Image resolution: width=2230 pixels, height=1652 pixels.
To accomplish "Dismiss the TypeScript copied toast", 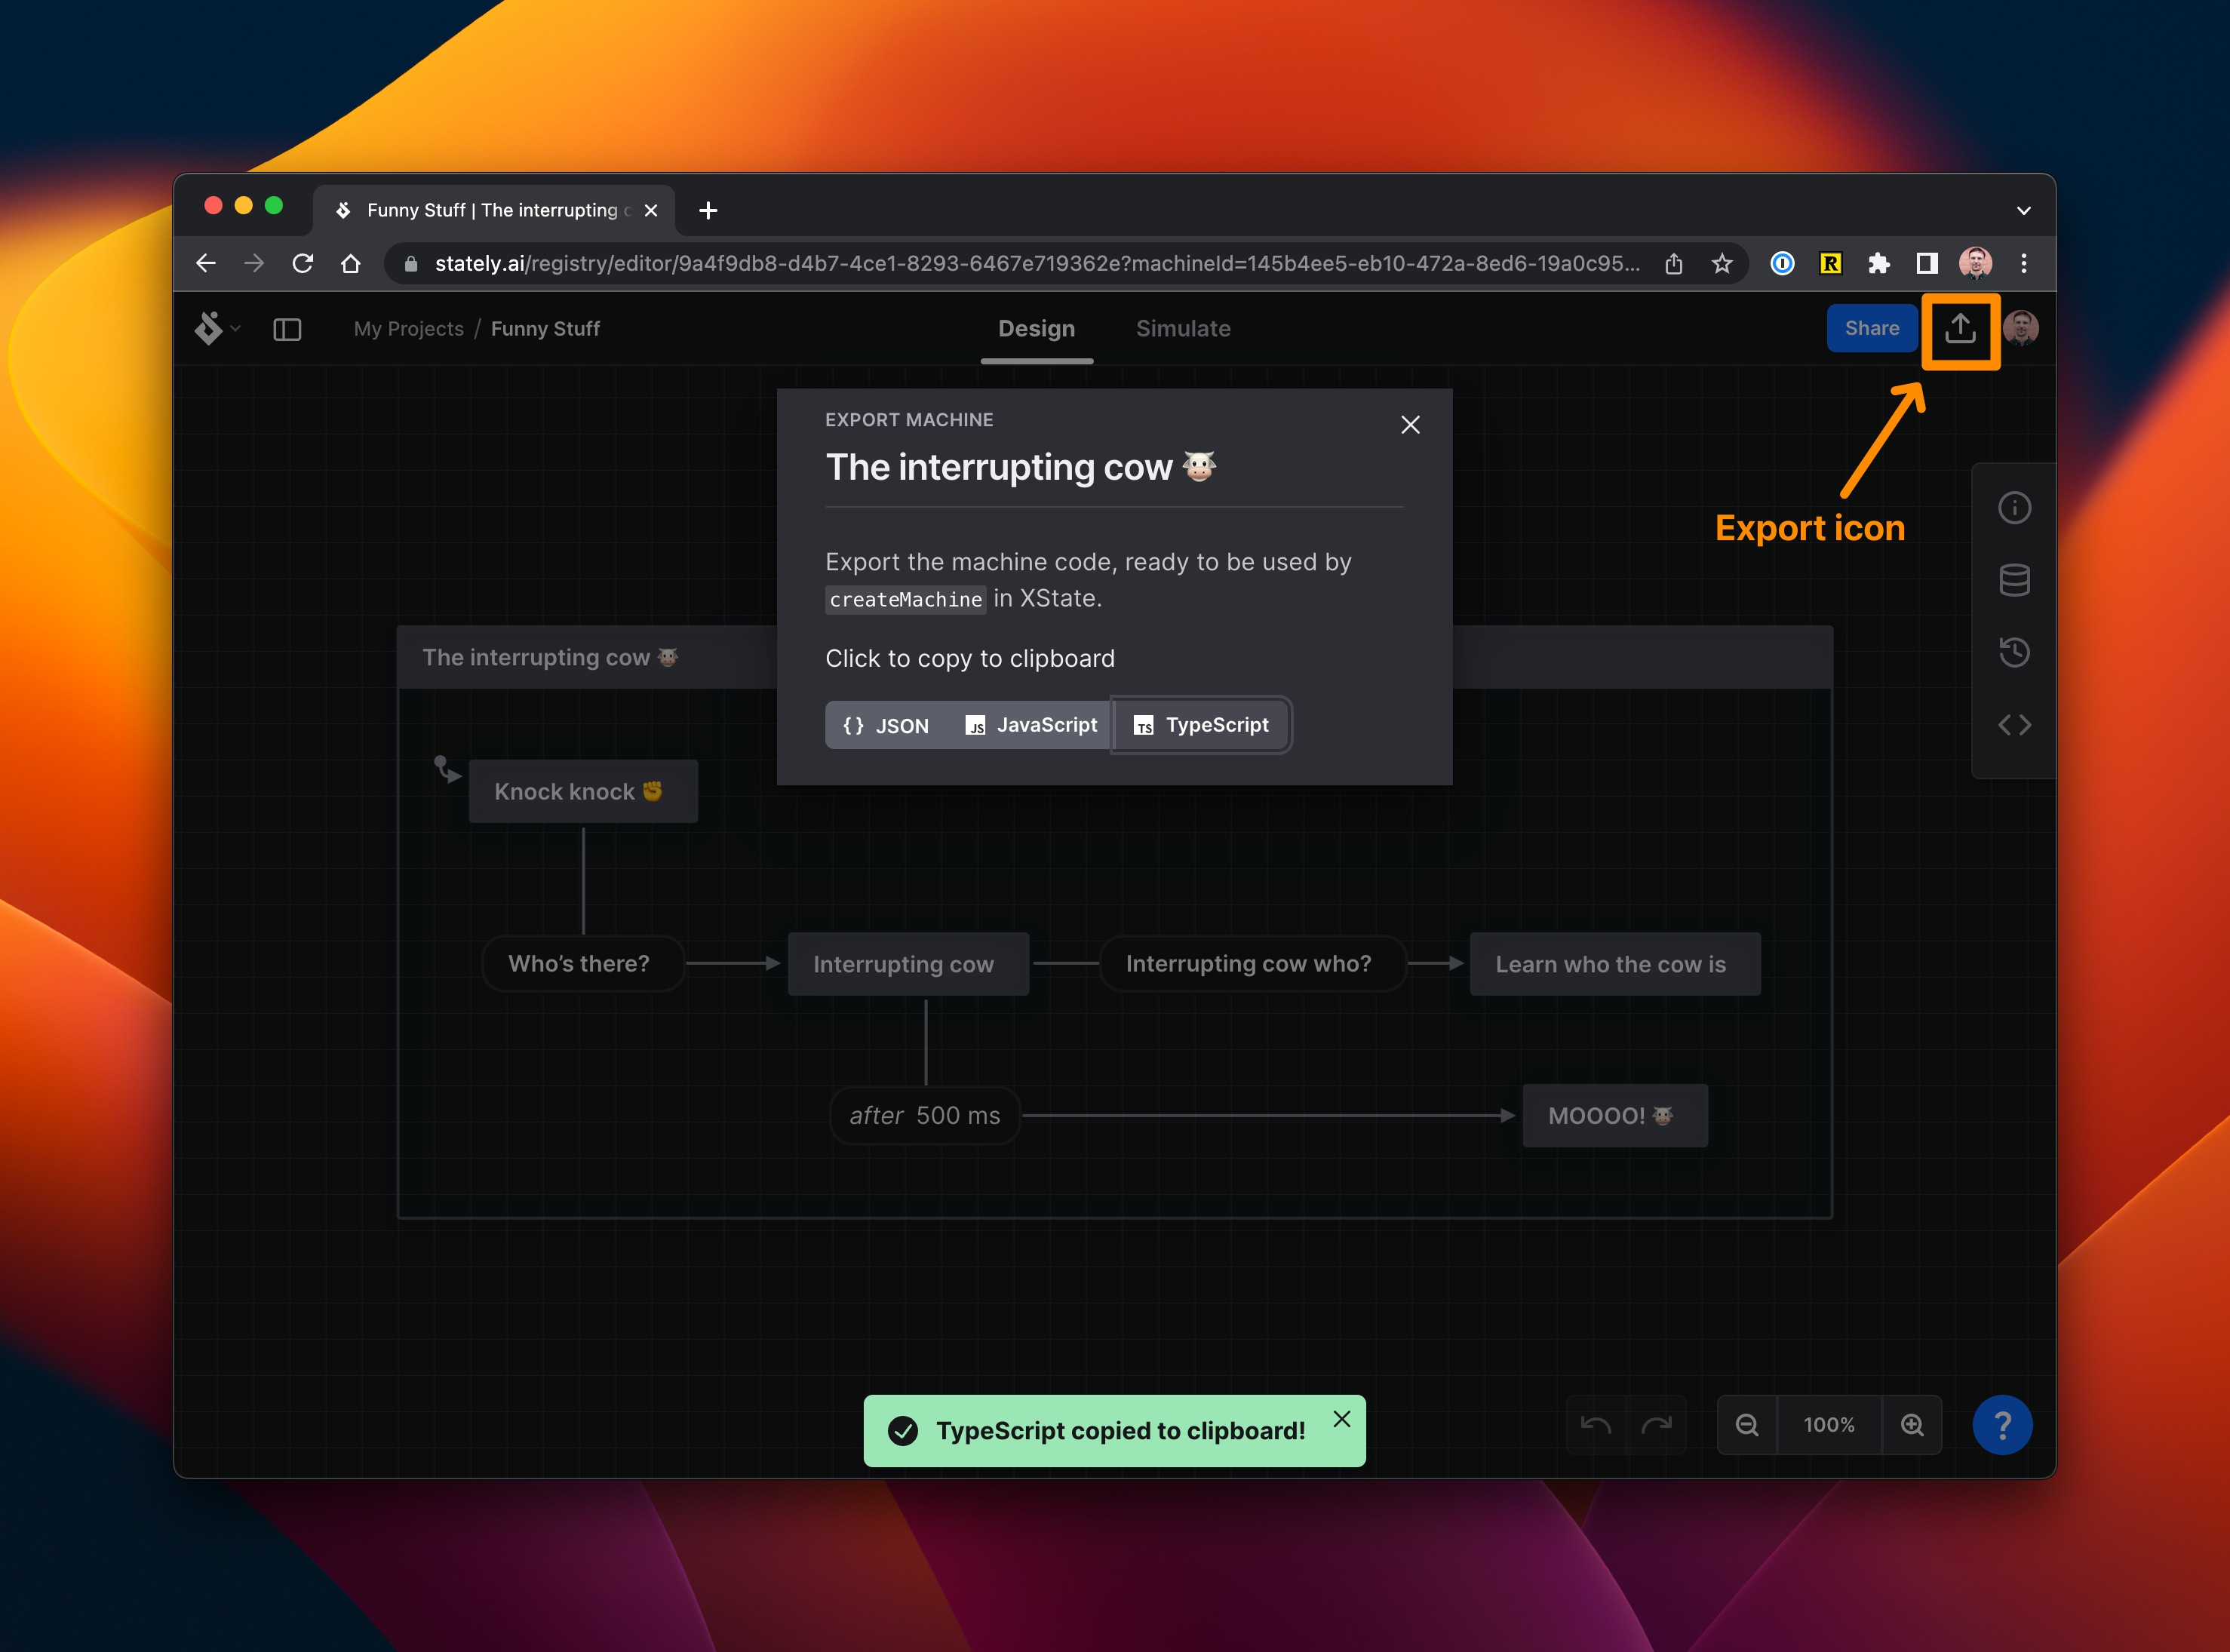I will click(1342, 1418).
